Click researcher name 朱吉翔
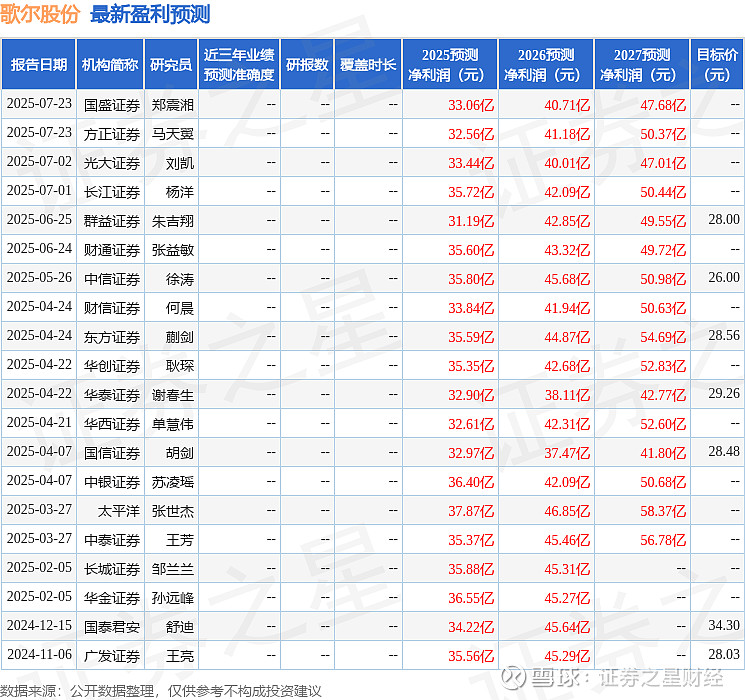 coord(173,221)
